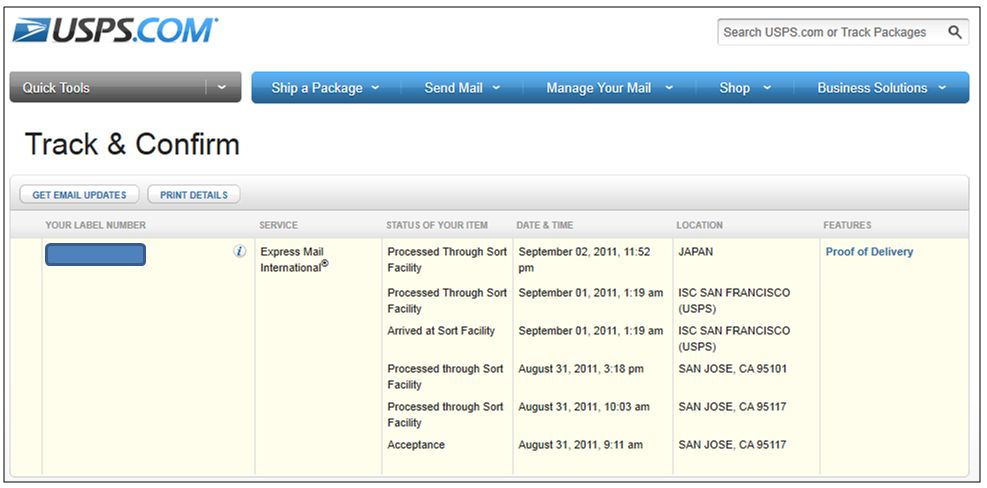The height and width of the screenshot is (488, 987).
Task: Open the Manage Your Mail menu
Action: 599,88
